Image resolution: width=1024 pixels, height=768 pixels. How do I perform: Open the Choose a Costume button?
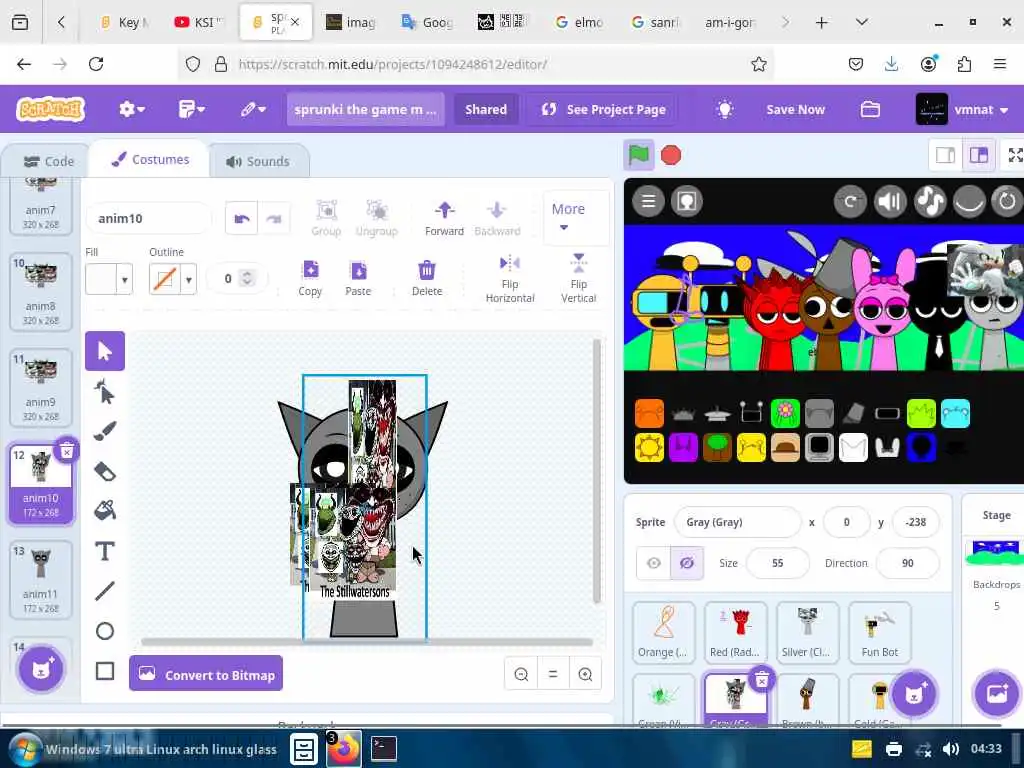40,669
